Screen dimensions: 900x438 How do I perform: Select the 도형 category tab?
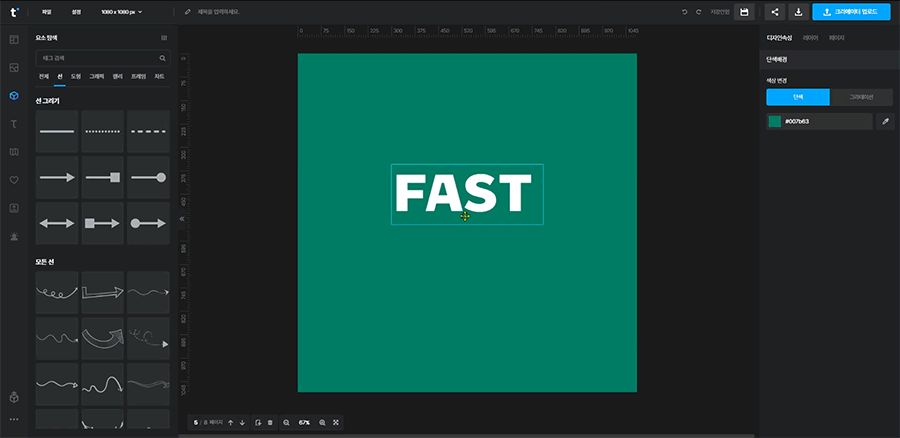coord(75,76)
